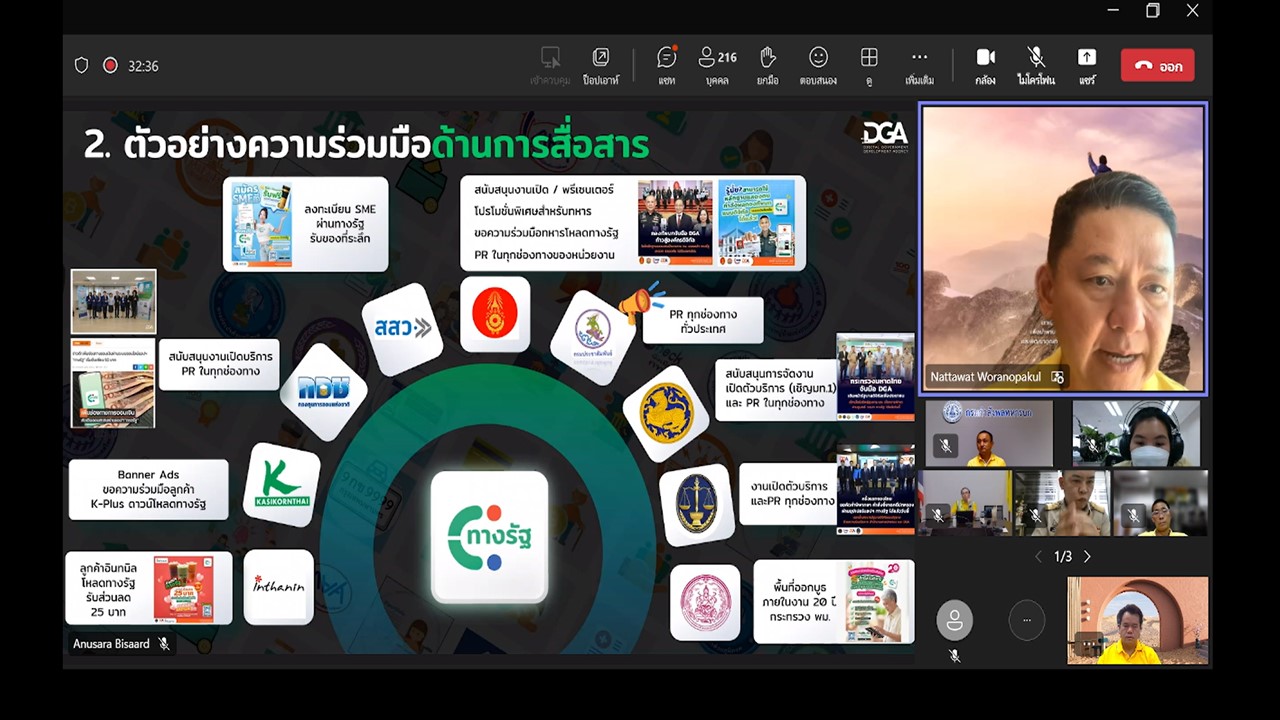This screenshot has width=1280, height=720.
Task: Pop out the shared content (ป็อปเอาท์)
Action: click(x=601, y=65)
